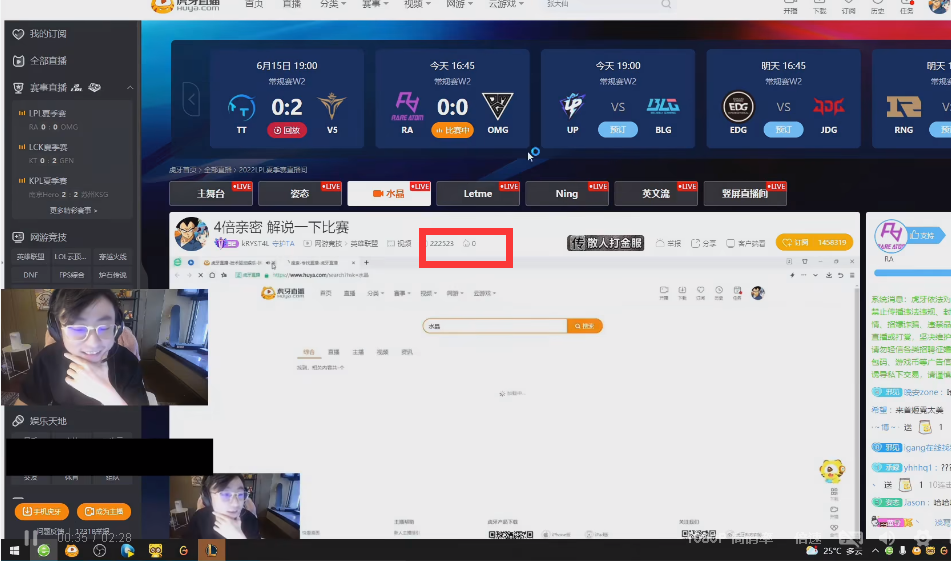
Task: Click the orange search button beside 水晶
Action: coord(585,326)
